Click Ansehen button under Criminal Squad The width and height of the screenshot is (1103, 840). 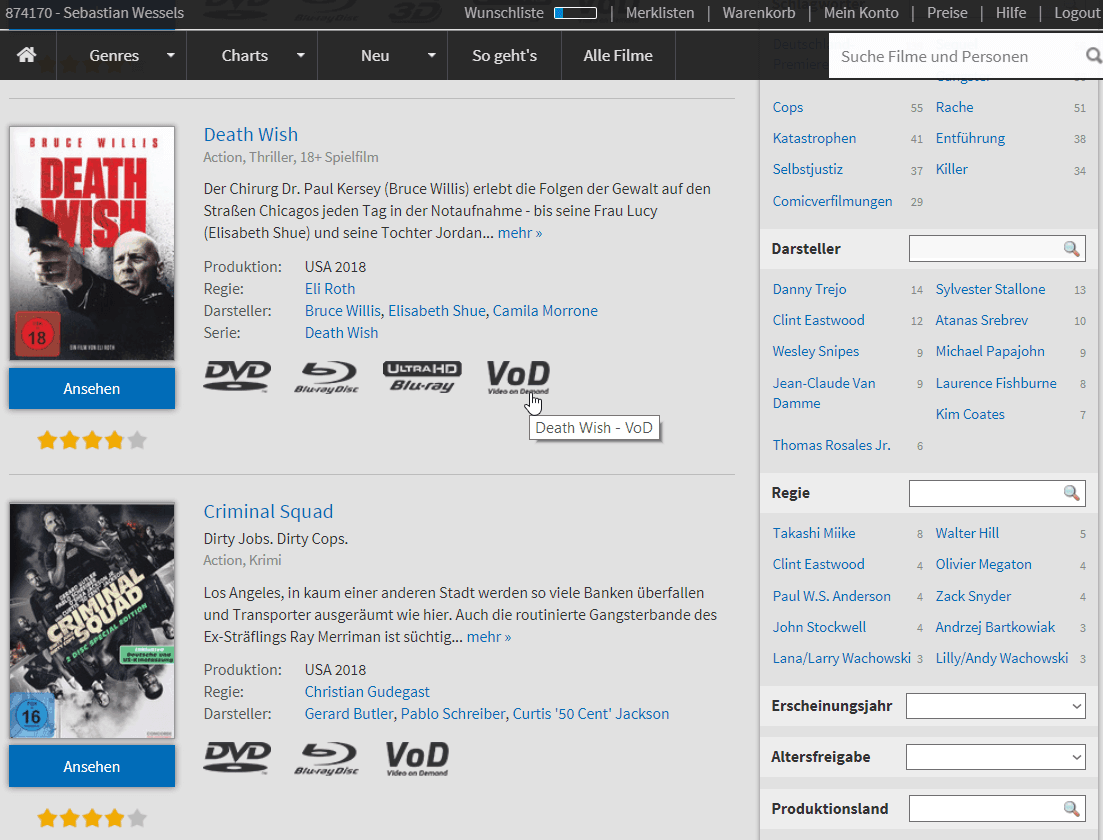tap(91, 766)
